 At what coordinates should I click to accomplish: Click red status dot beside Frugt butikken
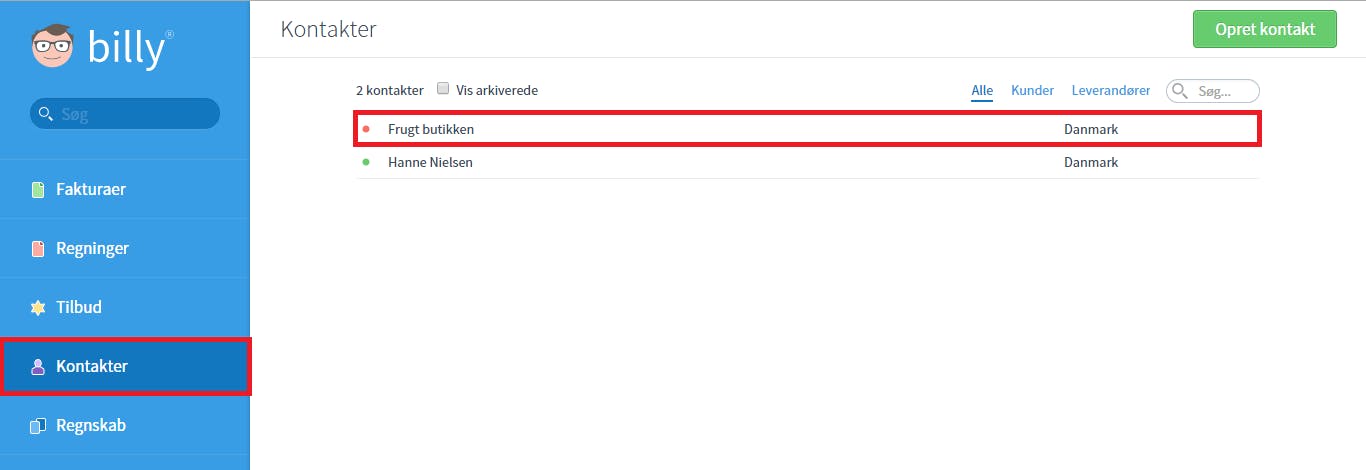(366, 129)
